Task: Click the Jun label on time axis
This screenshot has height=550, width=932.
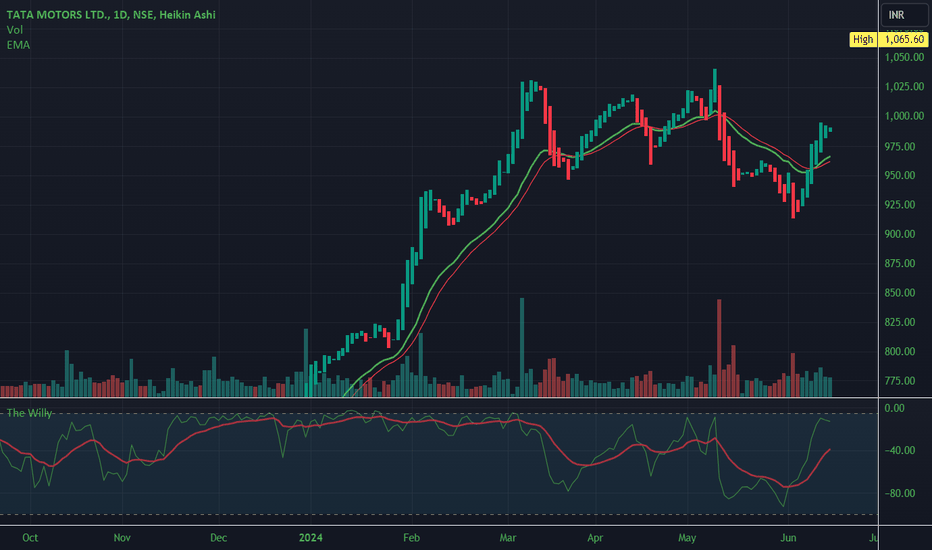Action: 788,538
